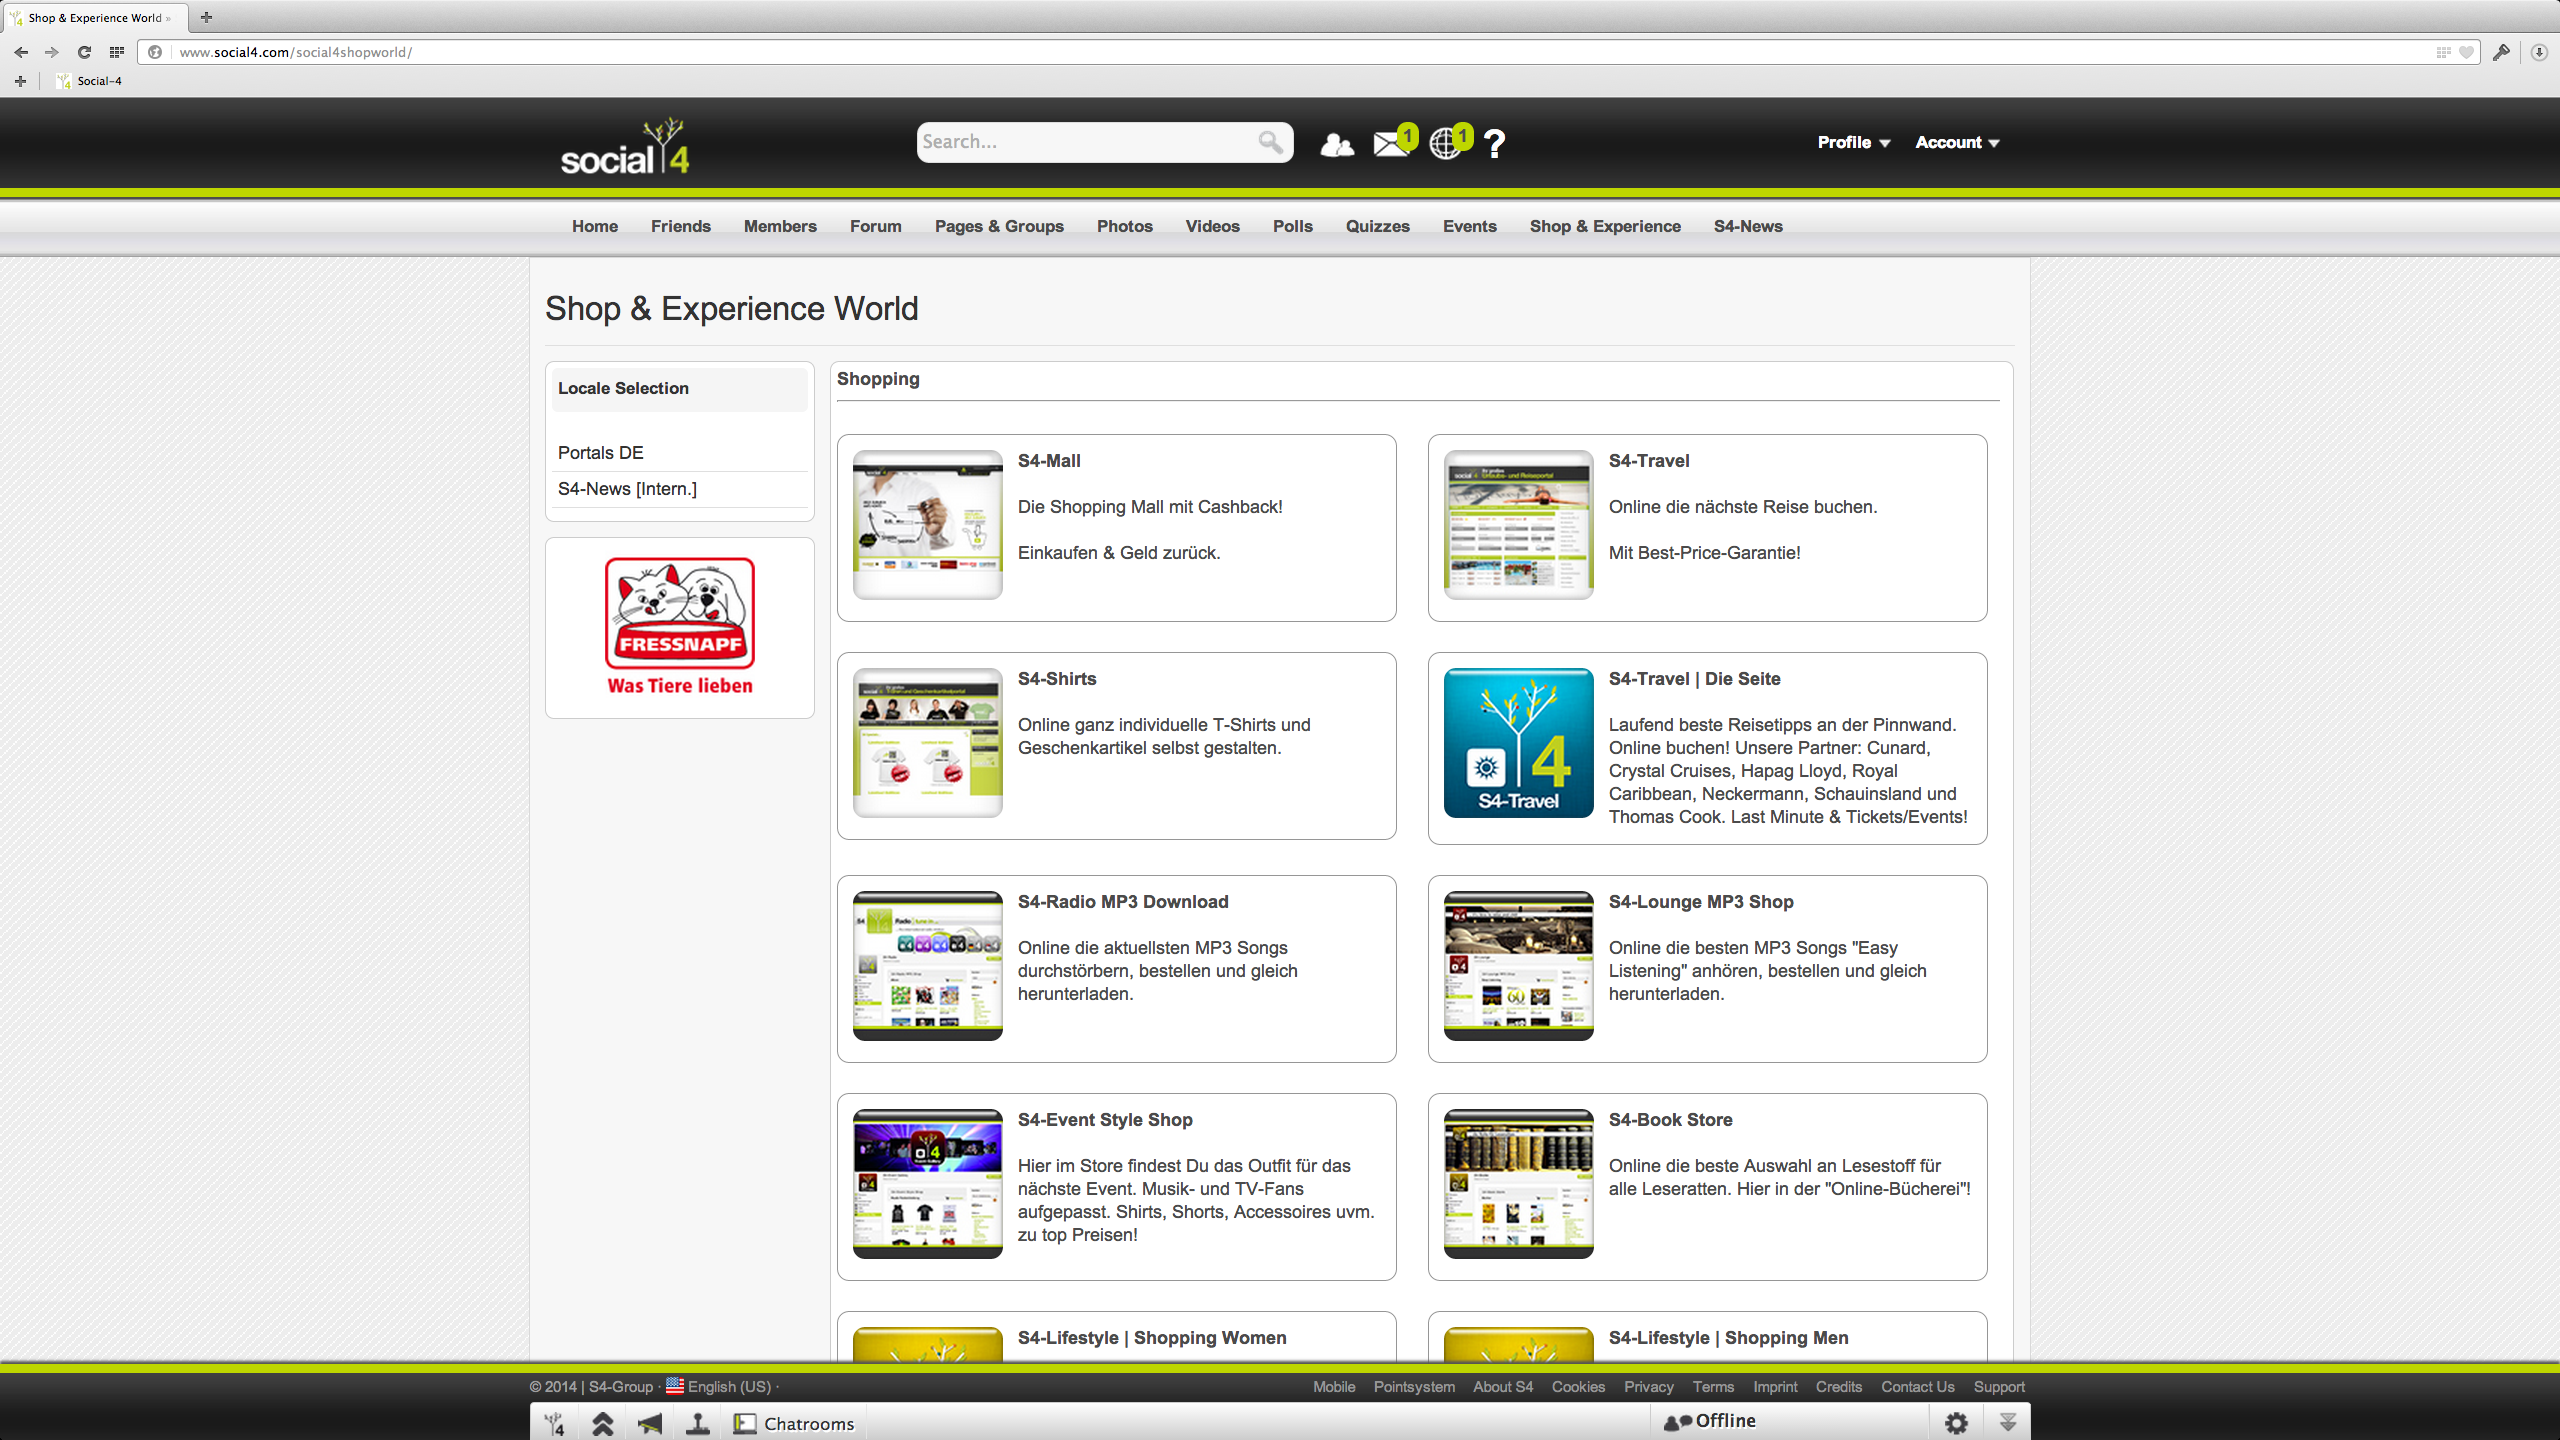Click the question mark help icon
This screenshot has height=1440, width=2560.
(1494, 144)
